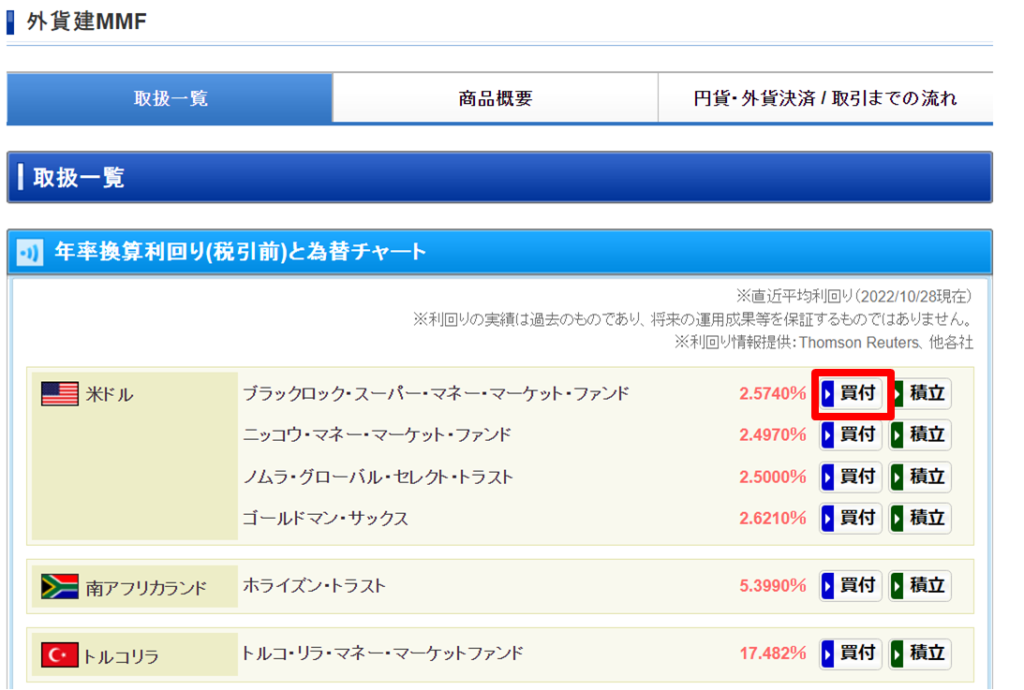Click the arrow icon on トルコ・リラ 積立 button
The width and height of the screenshot is (1024, 690).
click(899, 655)
